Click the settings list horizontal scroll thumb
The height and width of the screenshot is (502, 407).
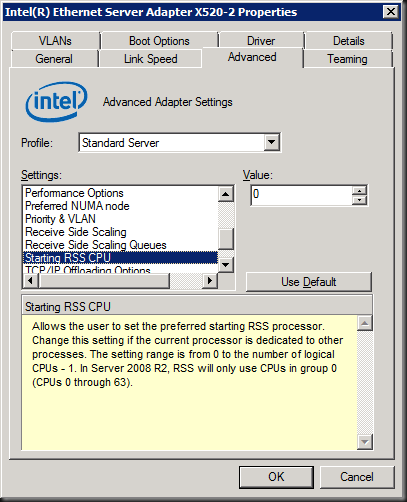[104, 281]
